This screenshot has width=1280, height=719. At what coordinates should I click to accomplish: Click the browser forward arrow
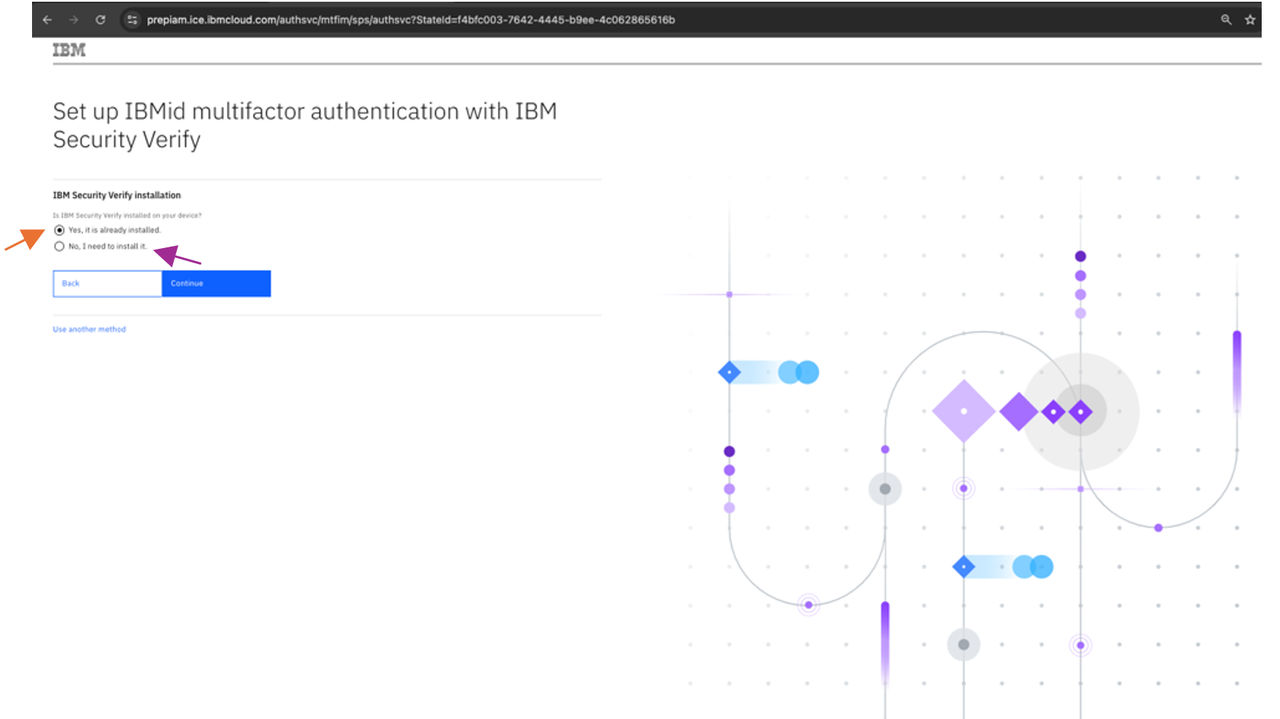point(73,20)
